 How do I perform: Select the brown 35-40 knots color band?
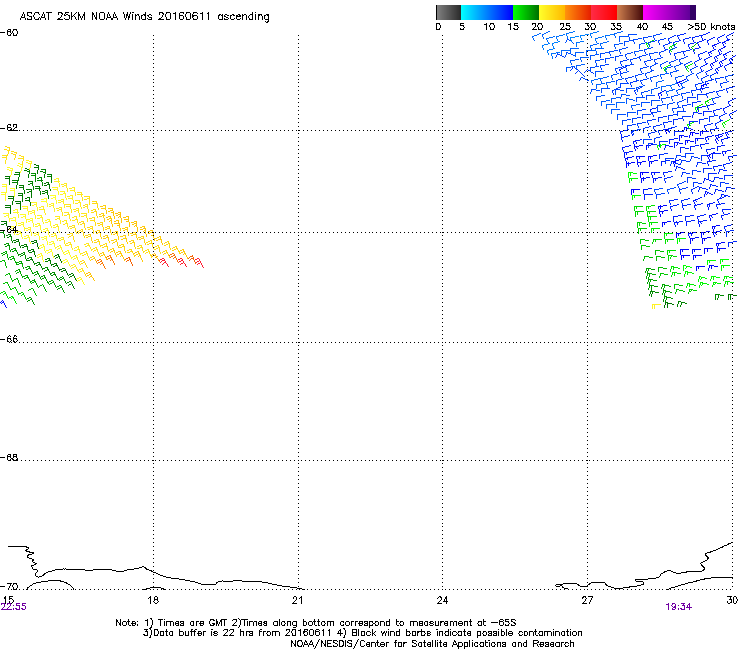point(630,12)
